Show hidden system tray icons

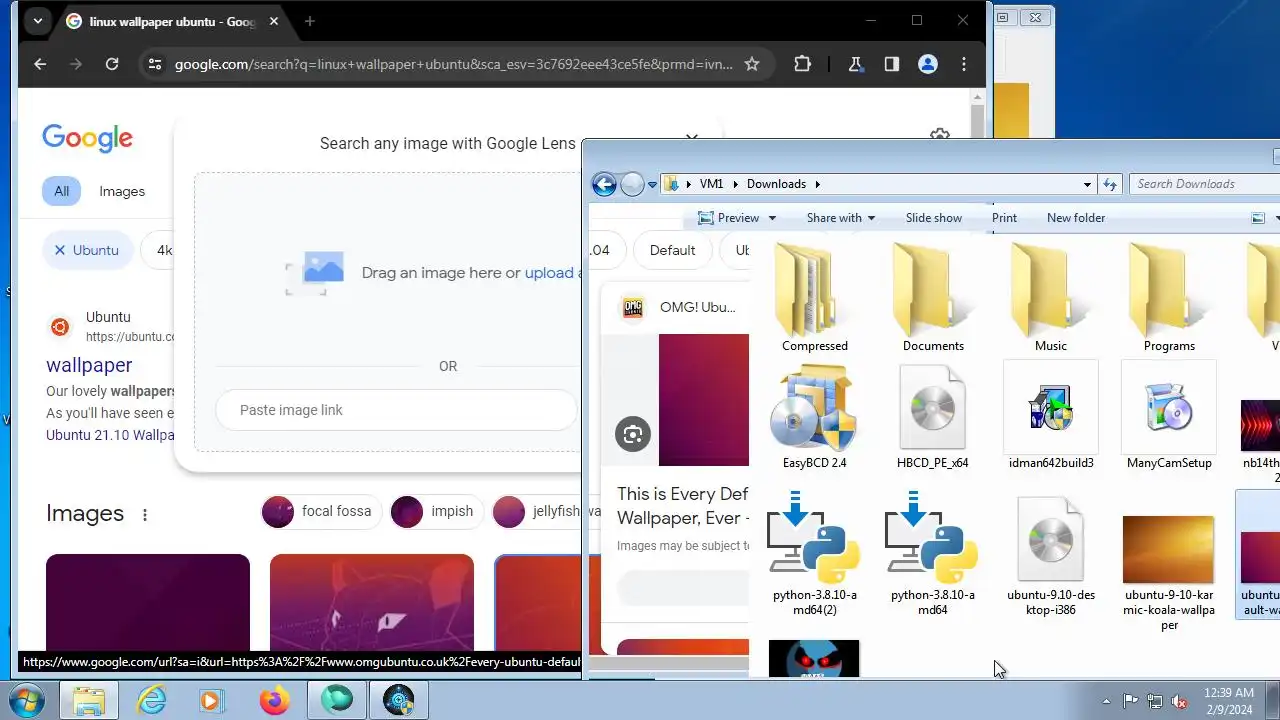(1106, 701)
